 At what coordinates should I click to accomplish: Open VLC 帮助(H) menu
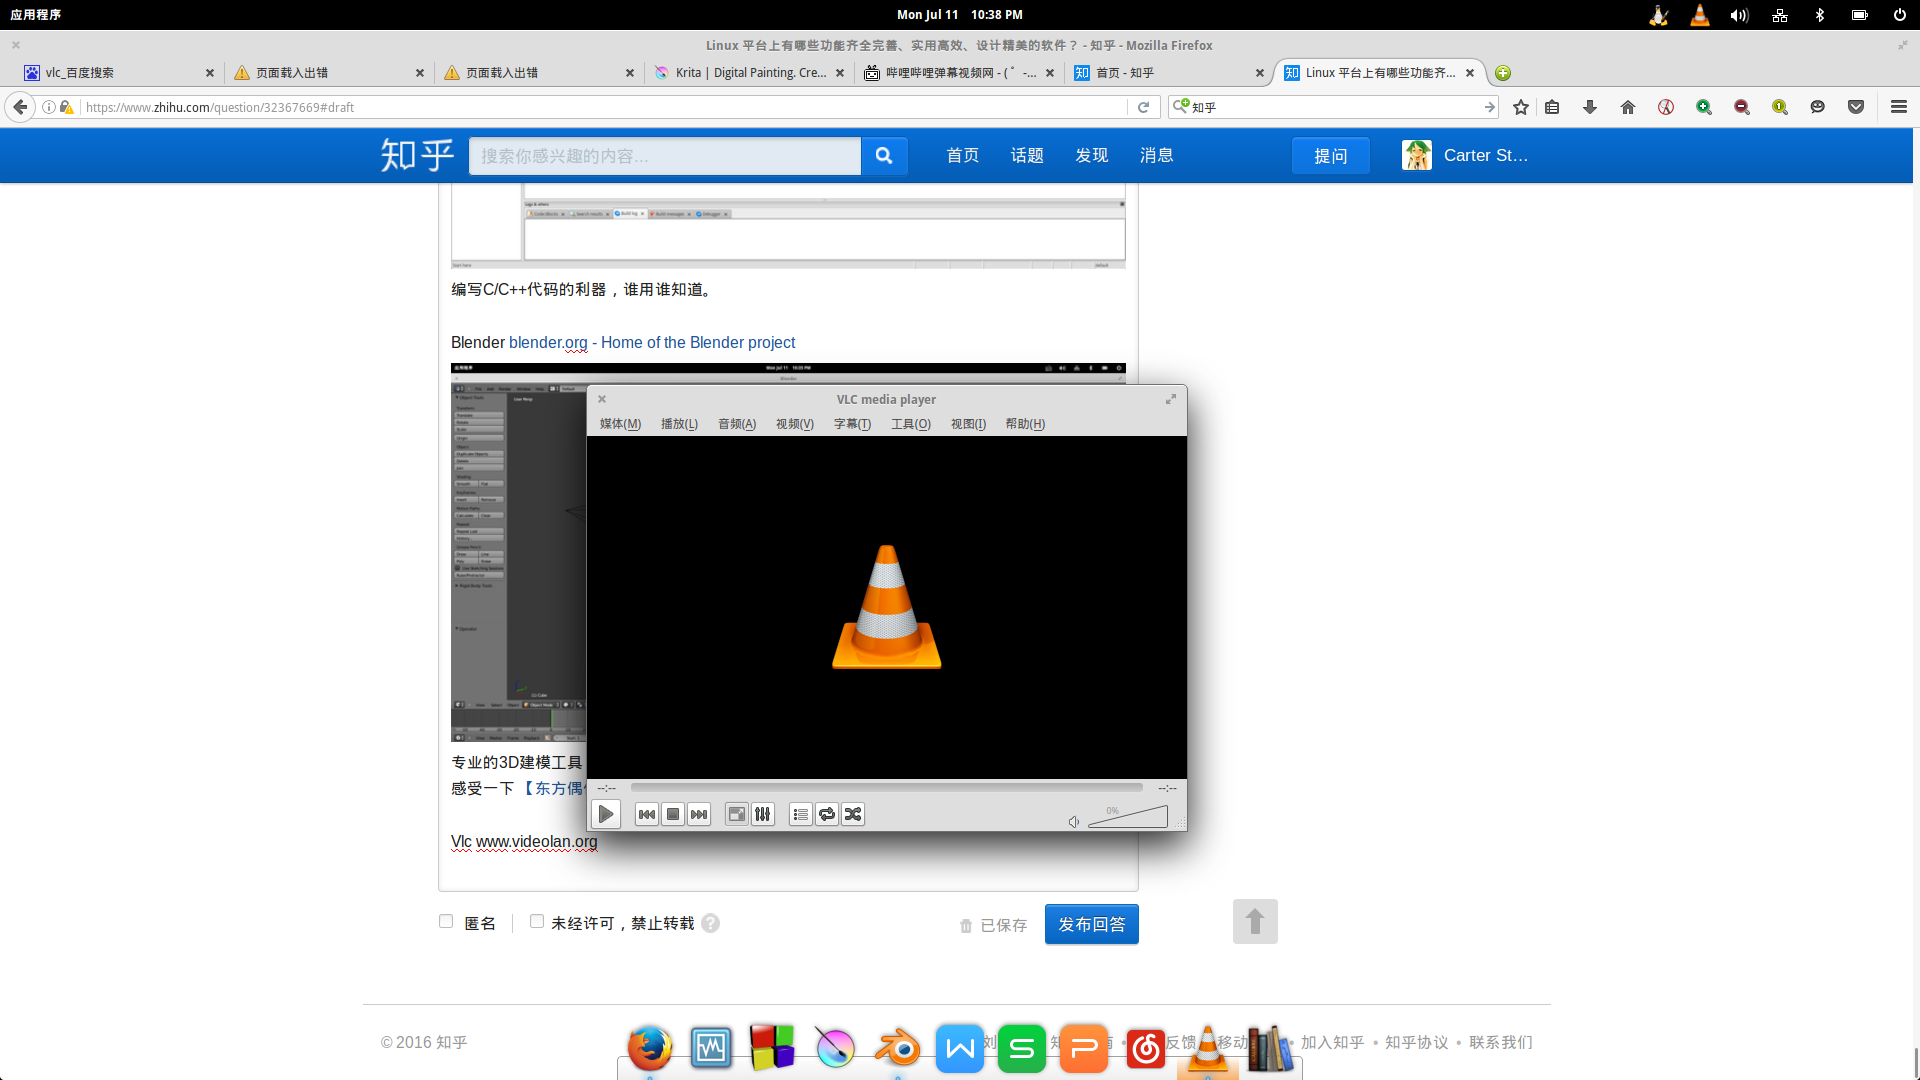[x=1025, y=424]
